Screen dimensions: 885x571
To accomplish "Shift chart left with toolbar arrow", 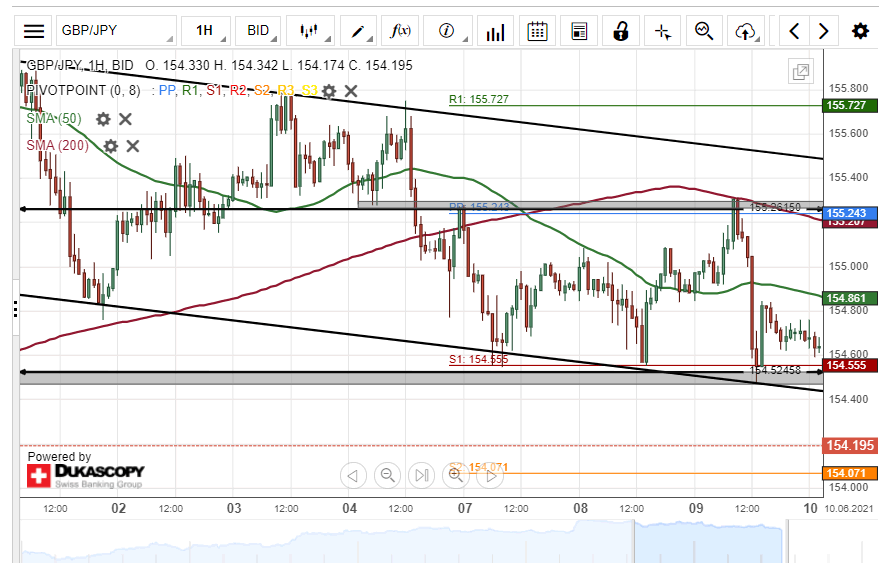I will [794, 30].
